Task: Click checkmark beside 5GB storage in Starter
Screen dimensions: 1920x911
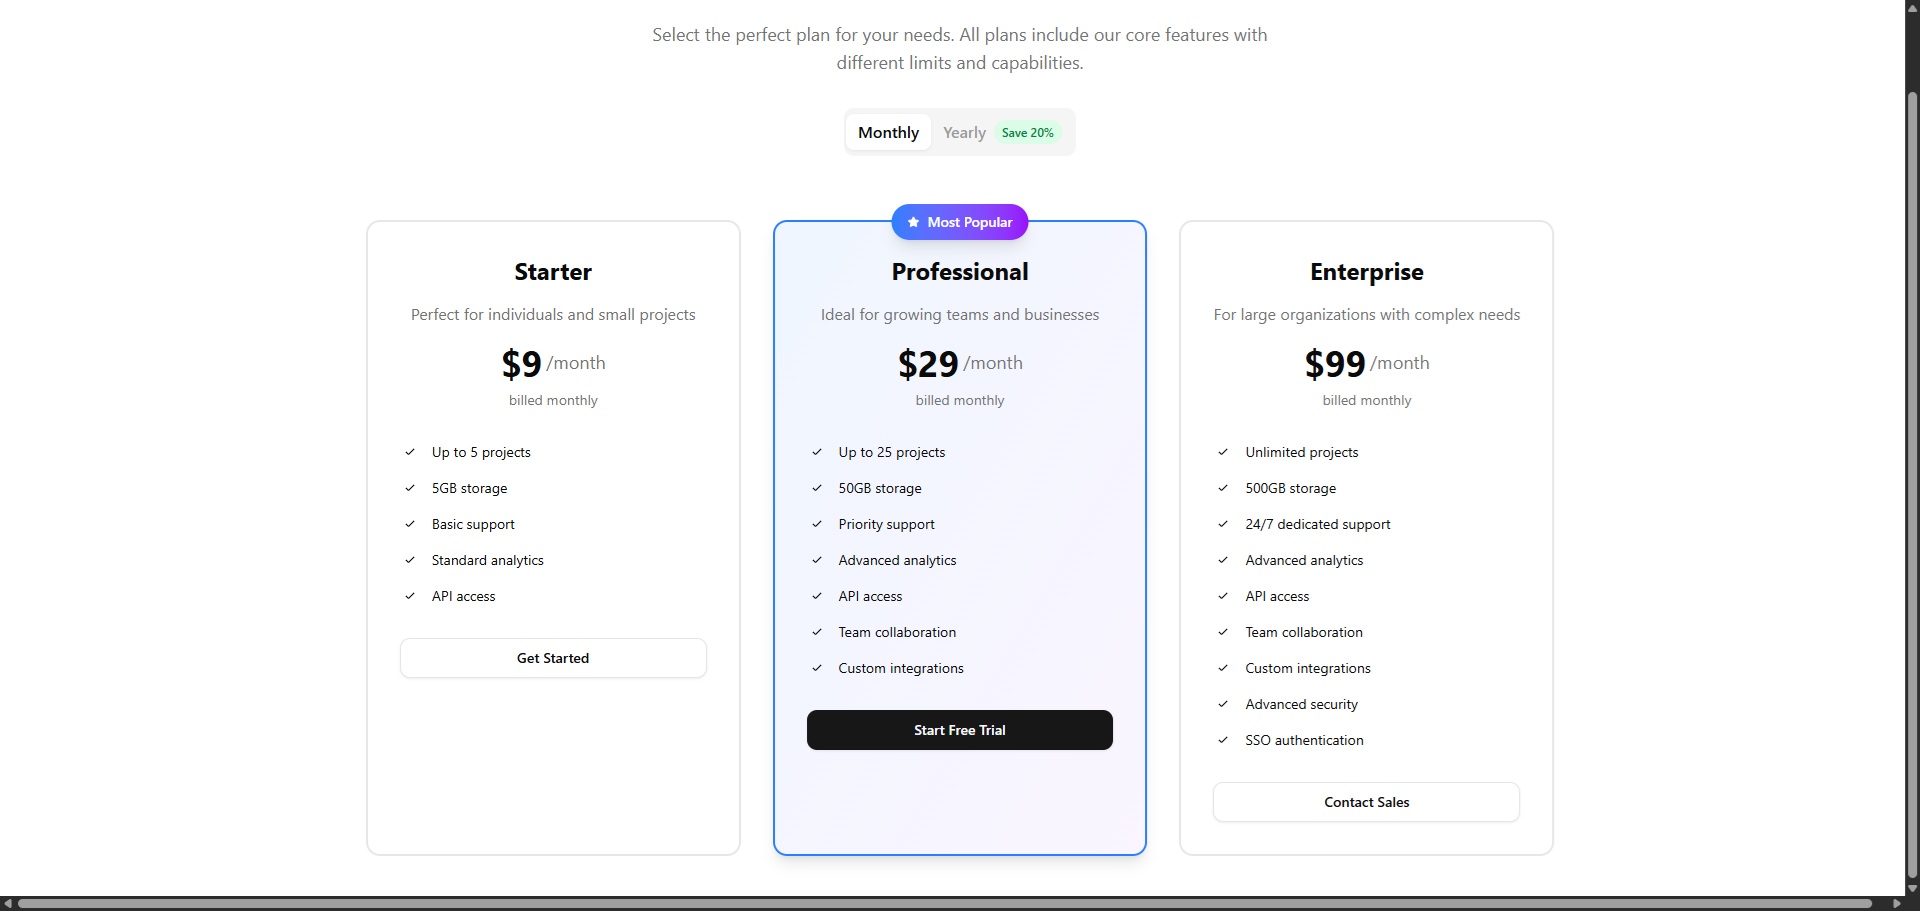Action: (410, 488)
